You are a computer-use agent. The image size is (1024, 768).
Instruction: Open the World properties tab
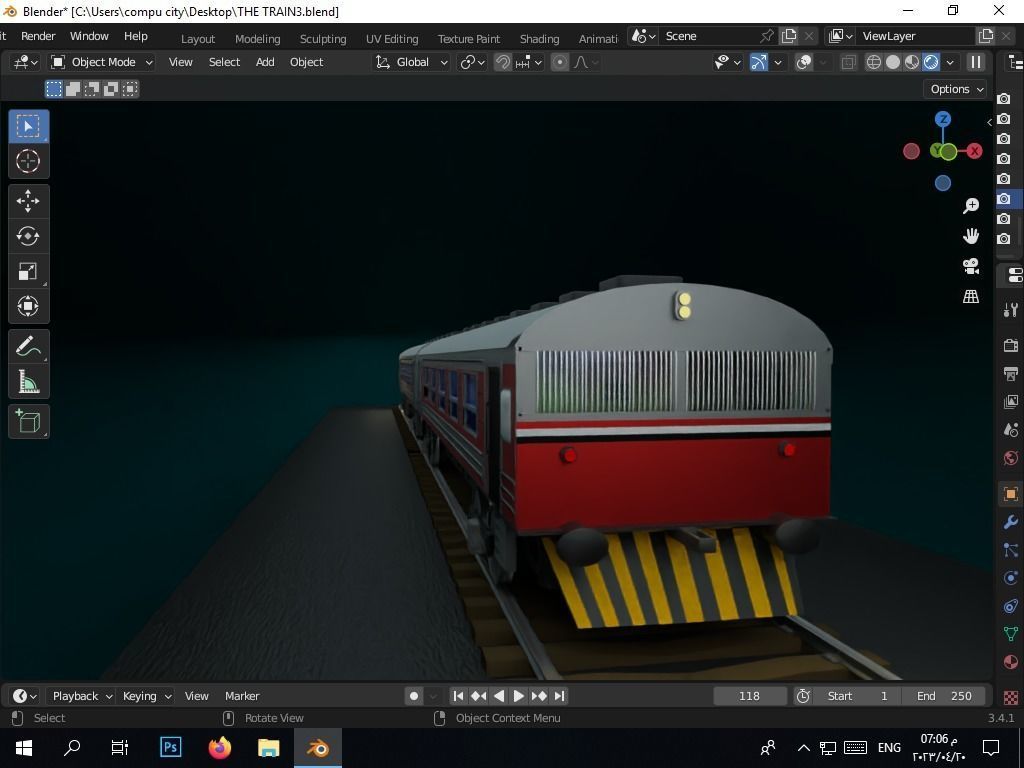coord(1010,458)
